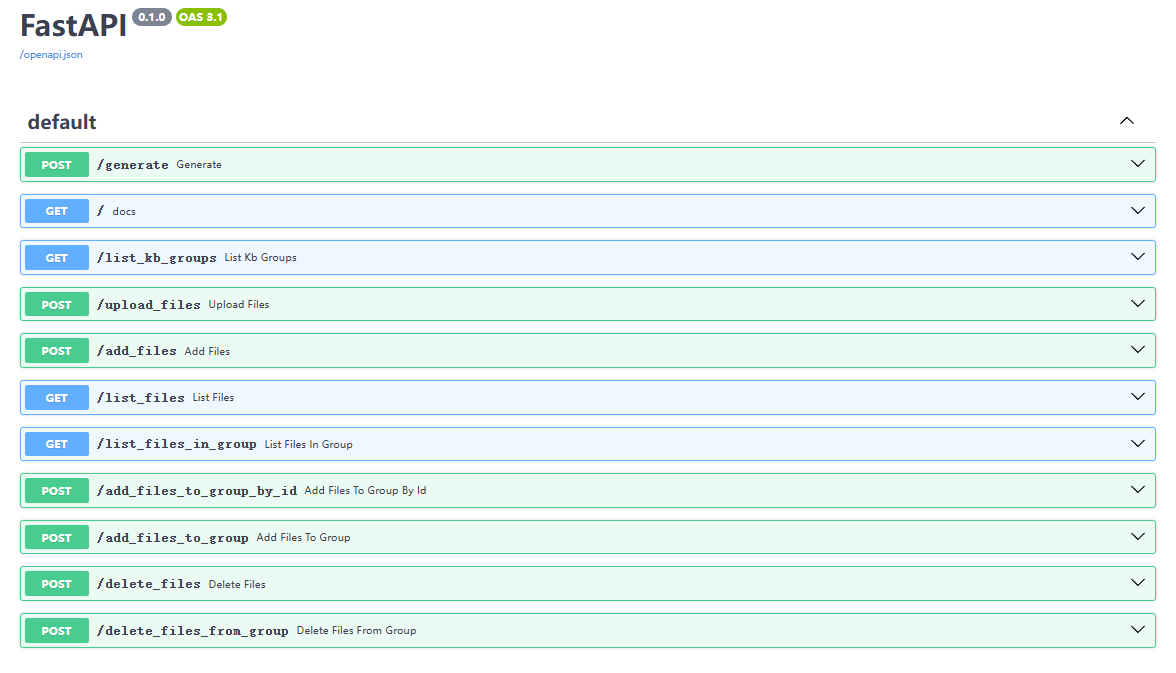The image size is (1176, 673).
Task: Click the GET badge for /list_files
Action: [57, 398]
